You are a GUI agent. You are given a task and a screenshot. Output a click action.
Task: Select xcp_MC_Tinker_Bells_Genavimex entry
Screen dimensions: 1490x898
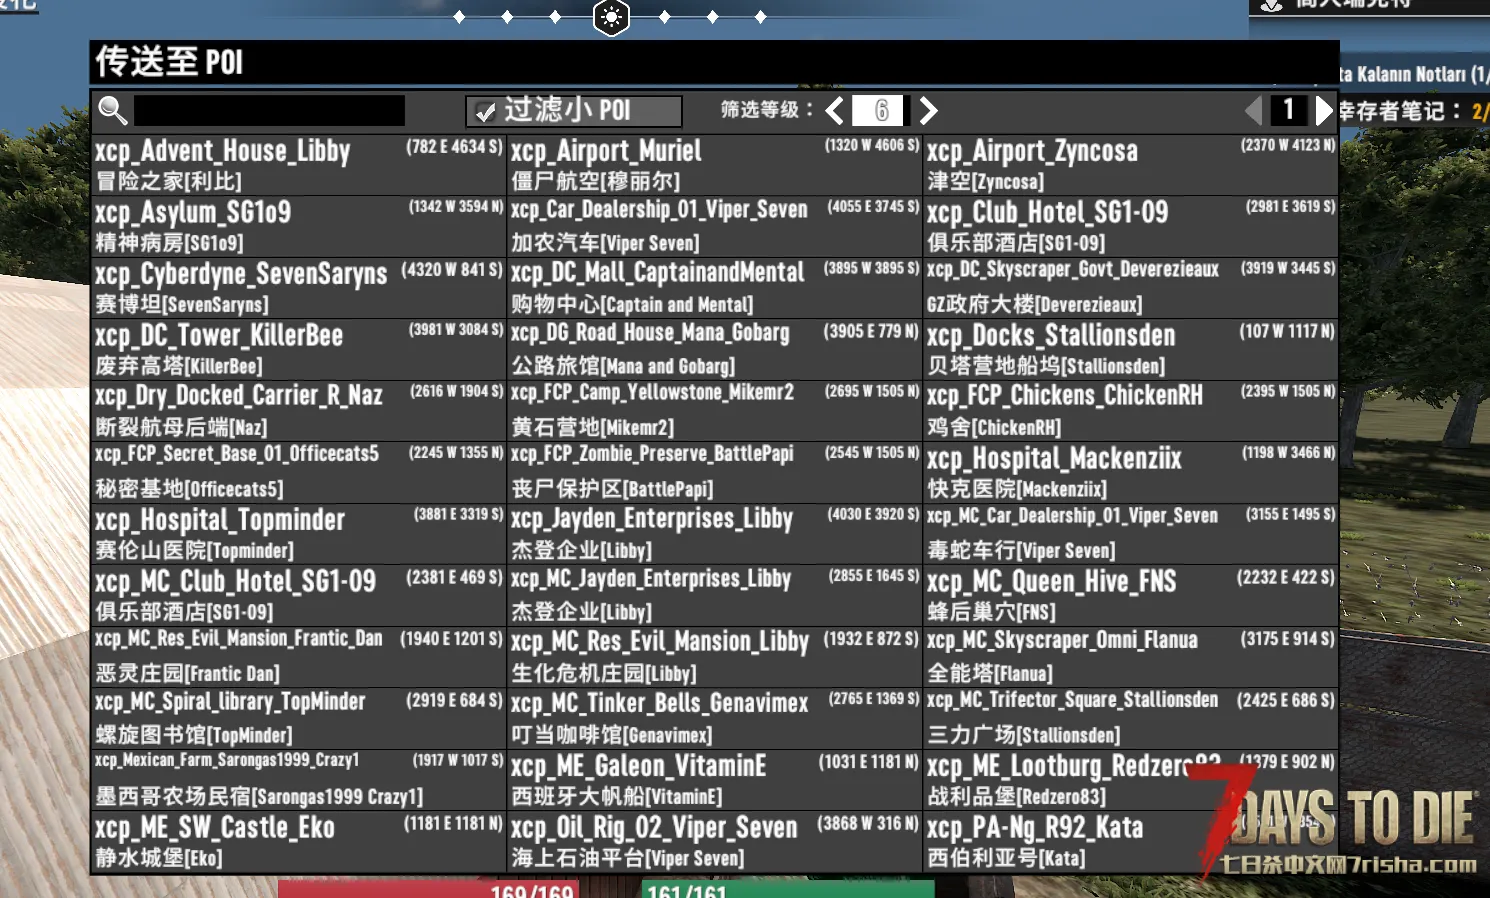pyautogui.click(x=715, y=719)
